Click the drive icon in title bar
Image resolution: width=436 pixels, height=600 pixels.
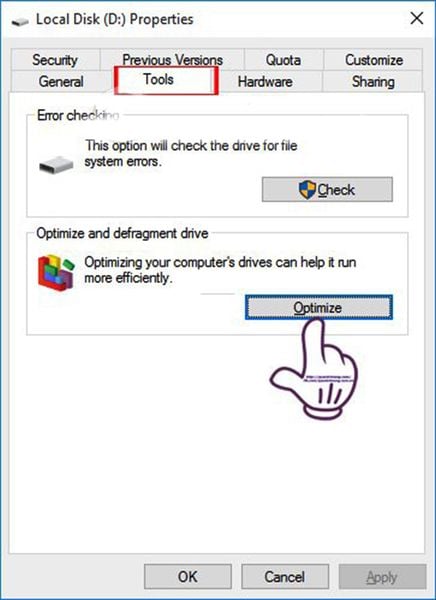[20, 22]
